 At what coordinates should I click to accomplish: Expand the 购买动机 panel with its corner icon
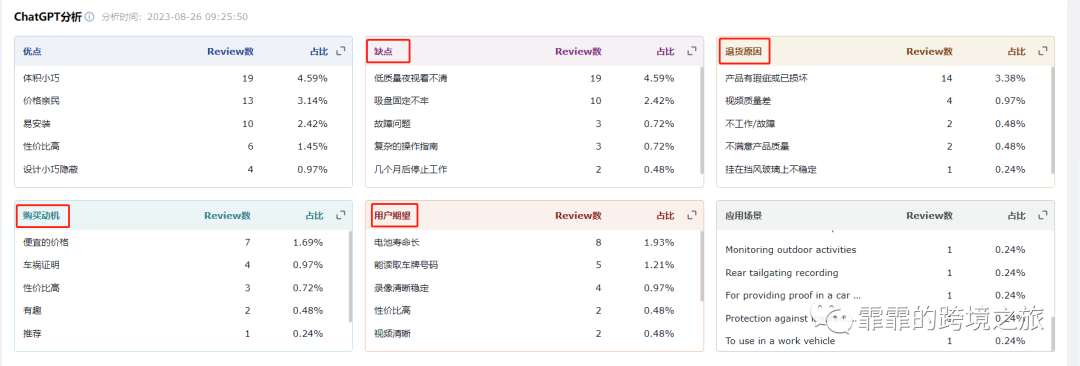point(340,215)
